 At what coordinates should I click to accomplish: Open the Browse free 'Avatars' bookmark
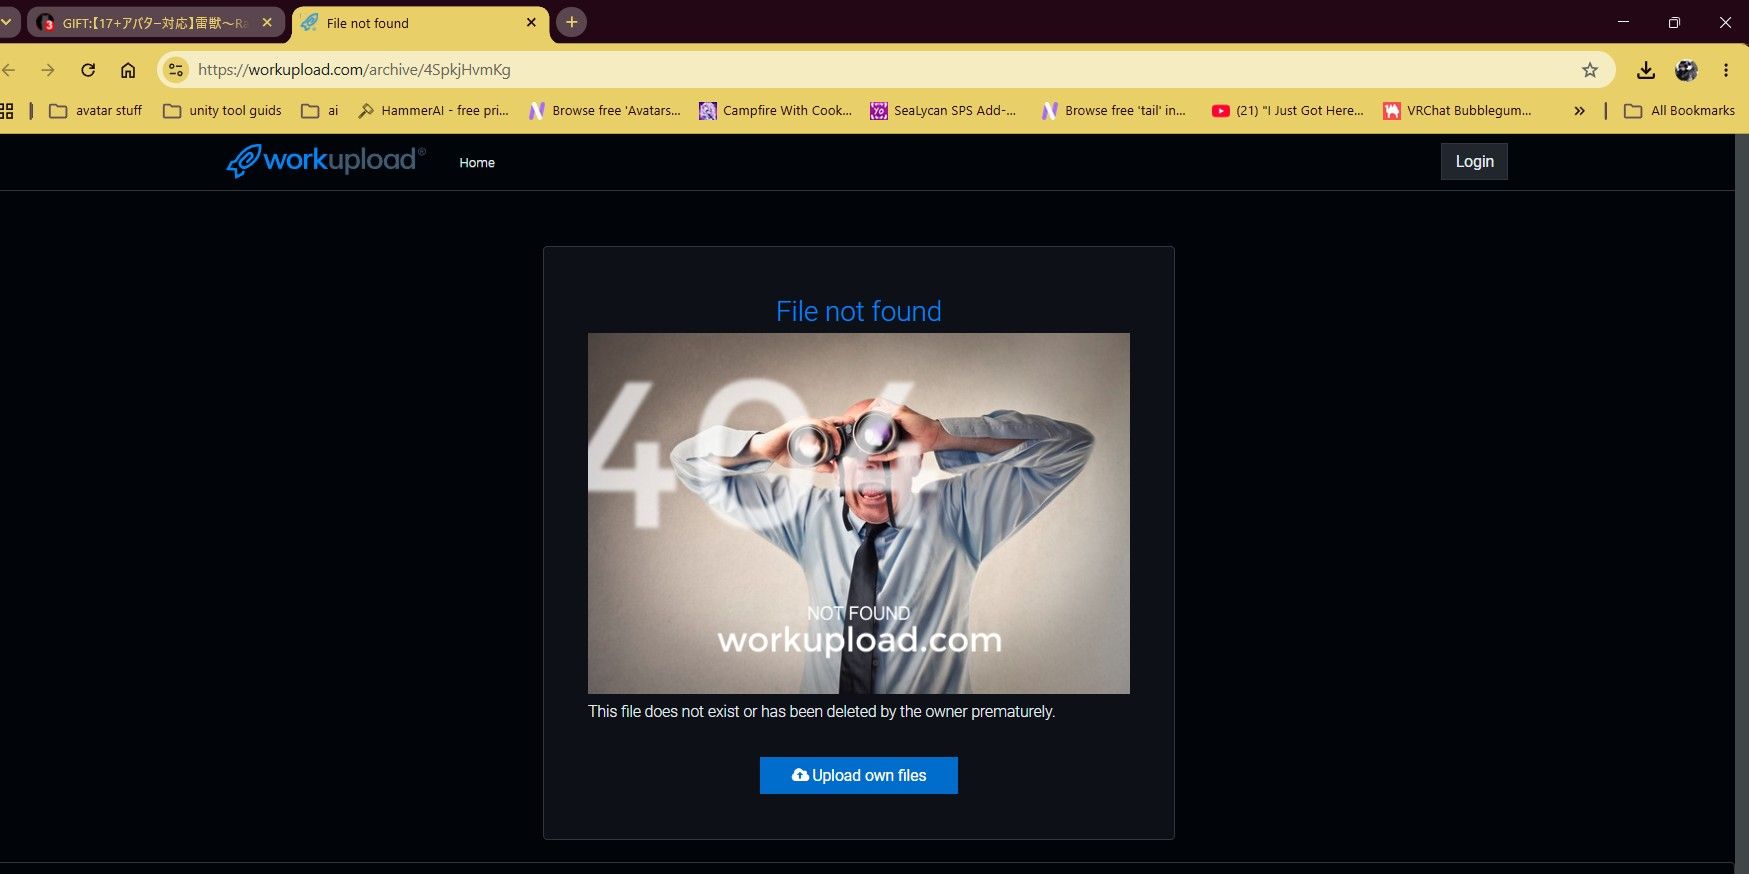point(605,111)
